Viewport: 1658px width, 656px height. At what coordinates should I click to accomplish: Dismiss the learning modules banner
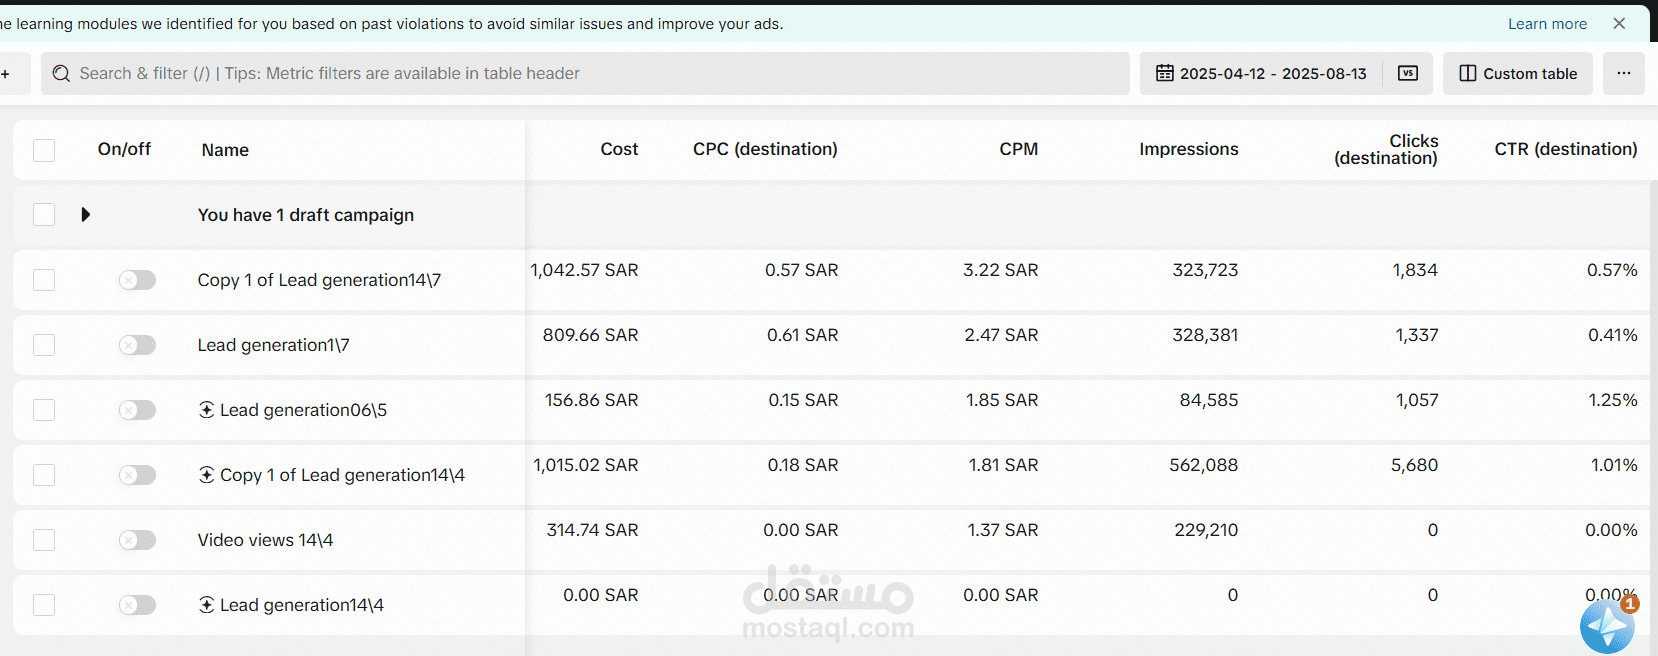click(x=1619, y=23)
